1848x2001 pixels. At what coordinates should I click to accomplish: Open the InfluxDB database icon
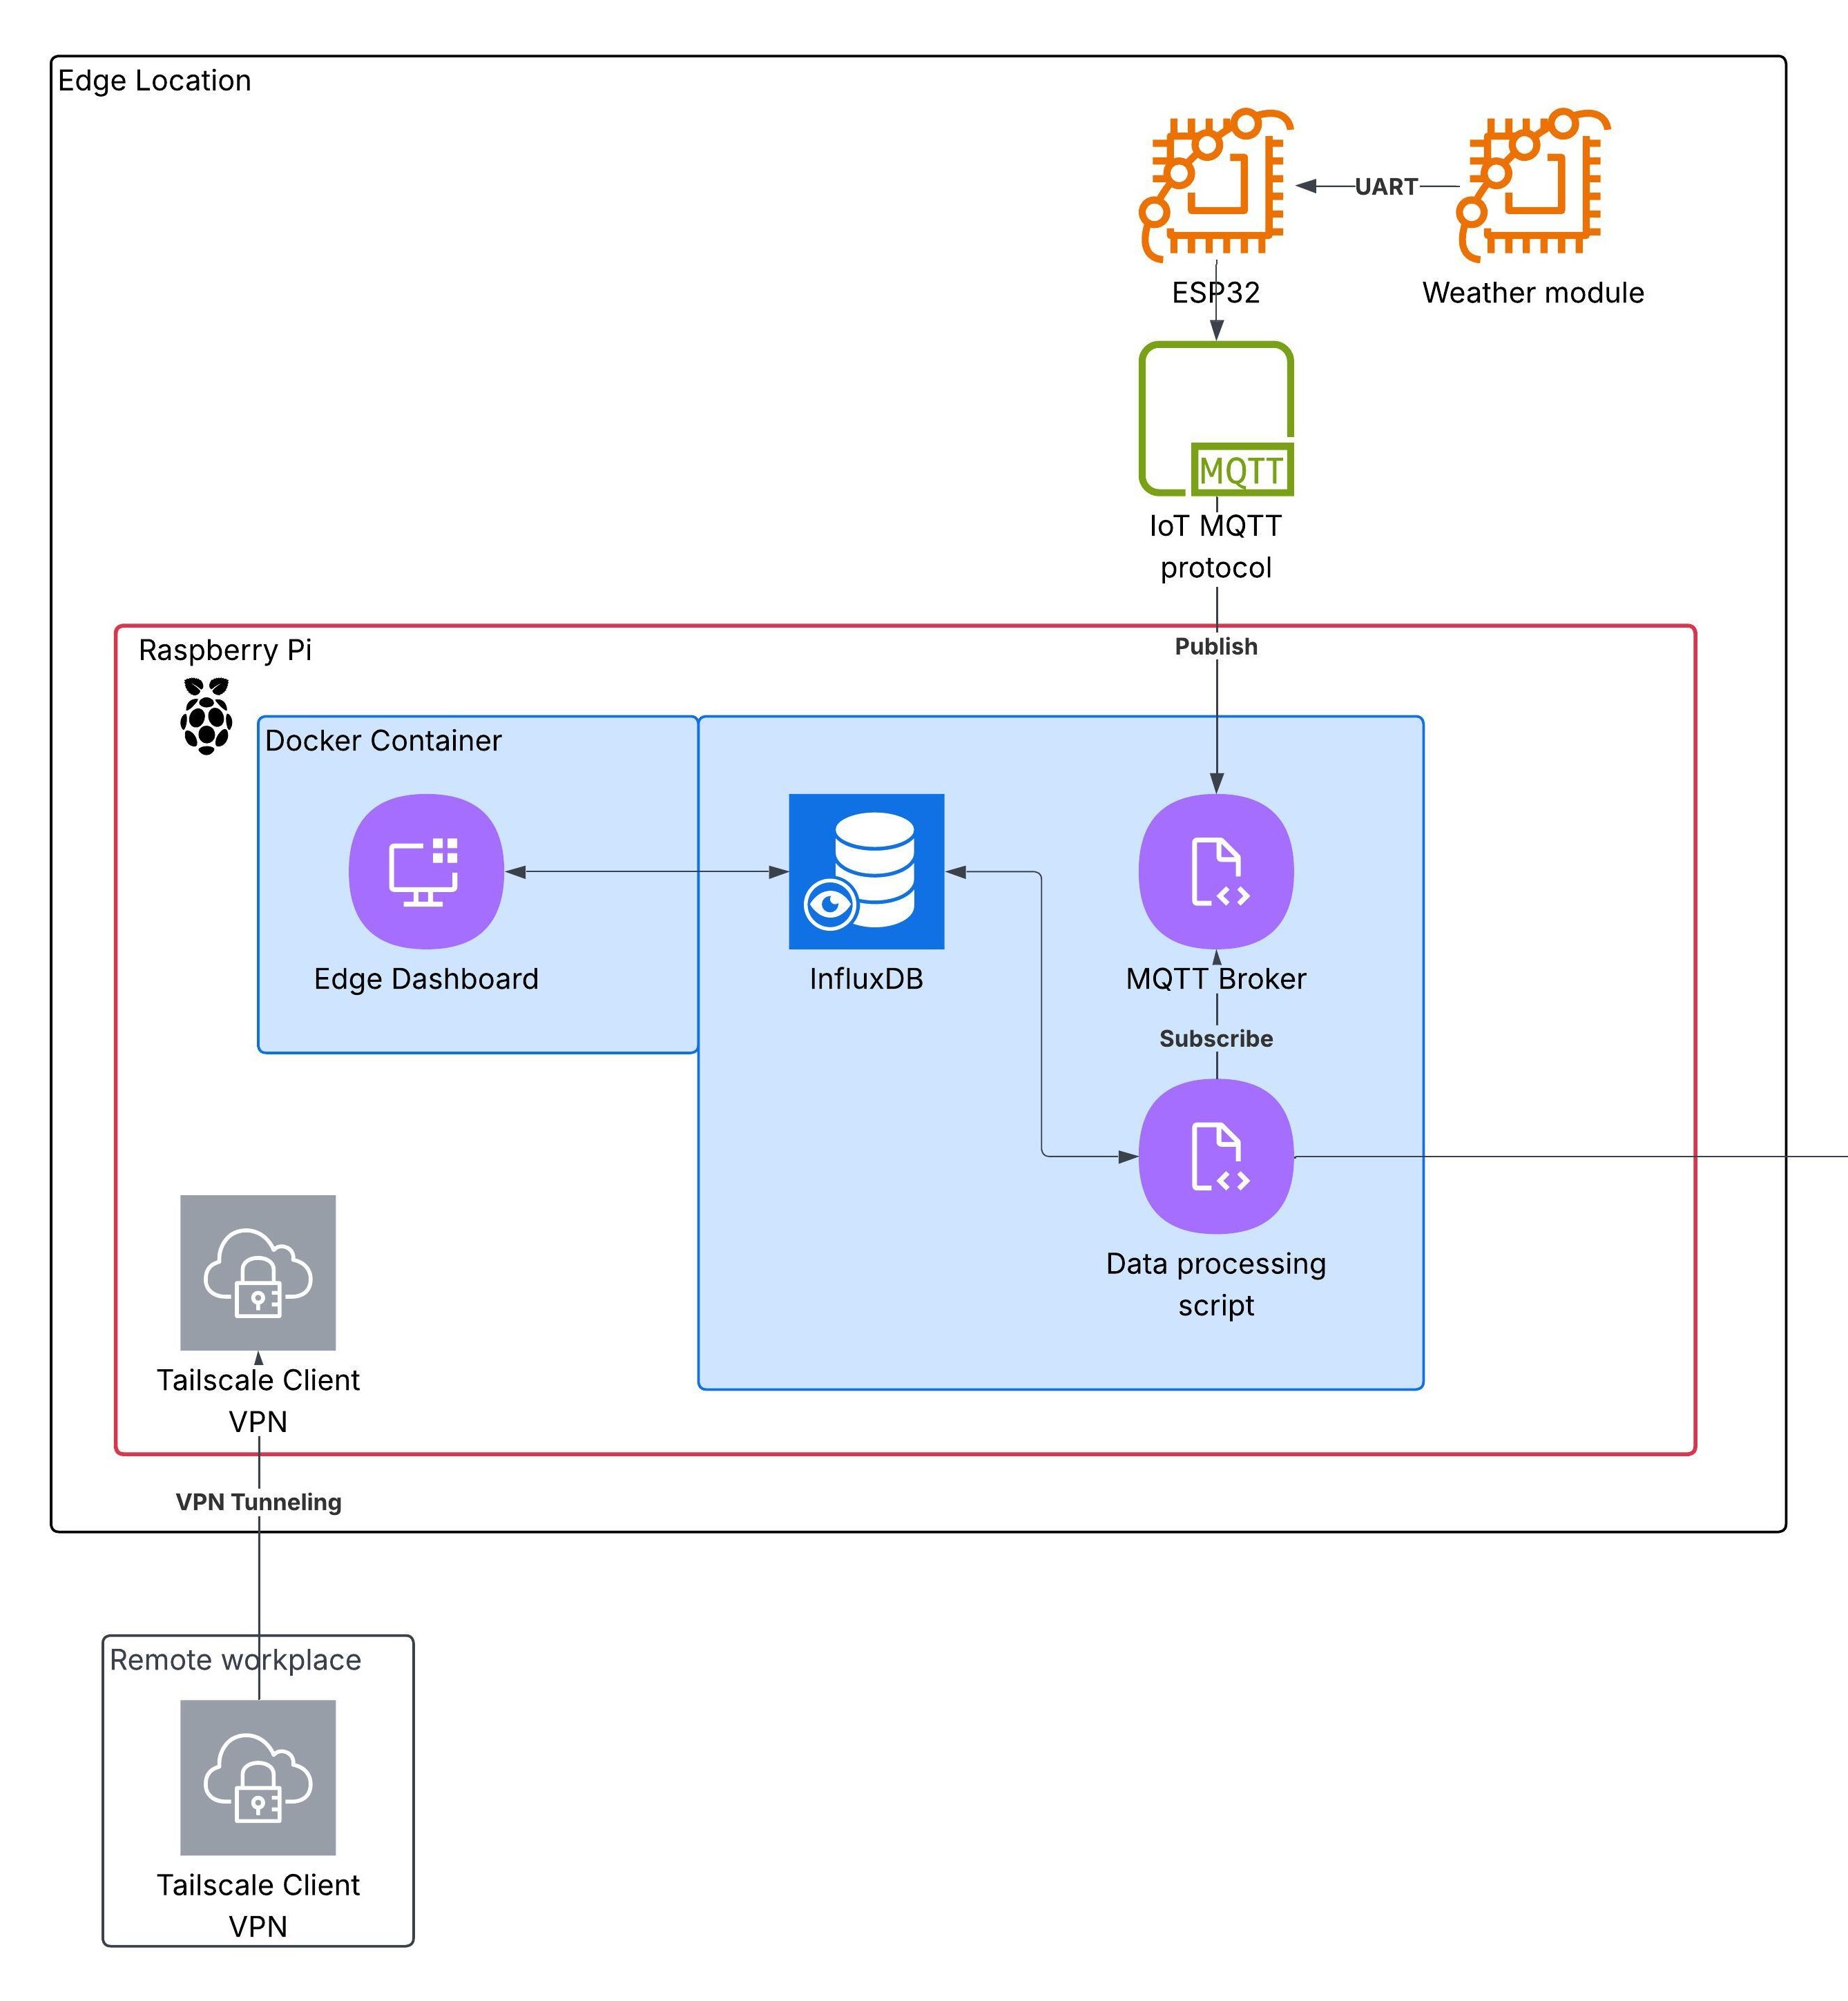tap(867, 871)
